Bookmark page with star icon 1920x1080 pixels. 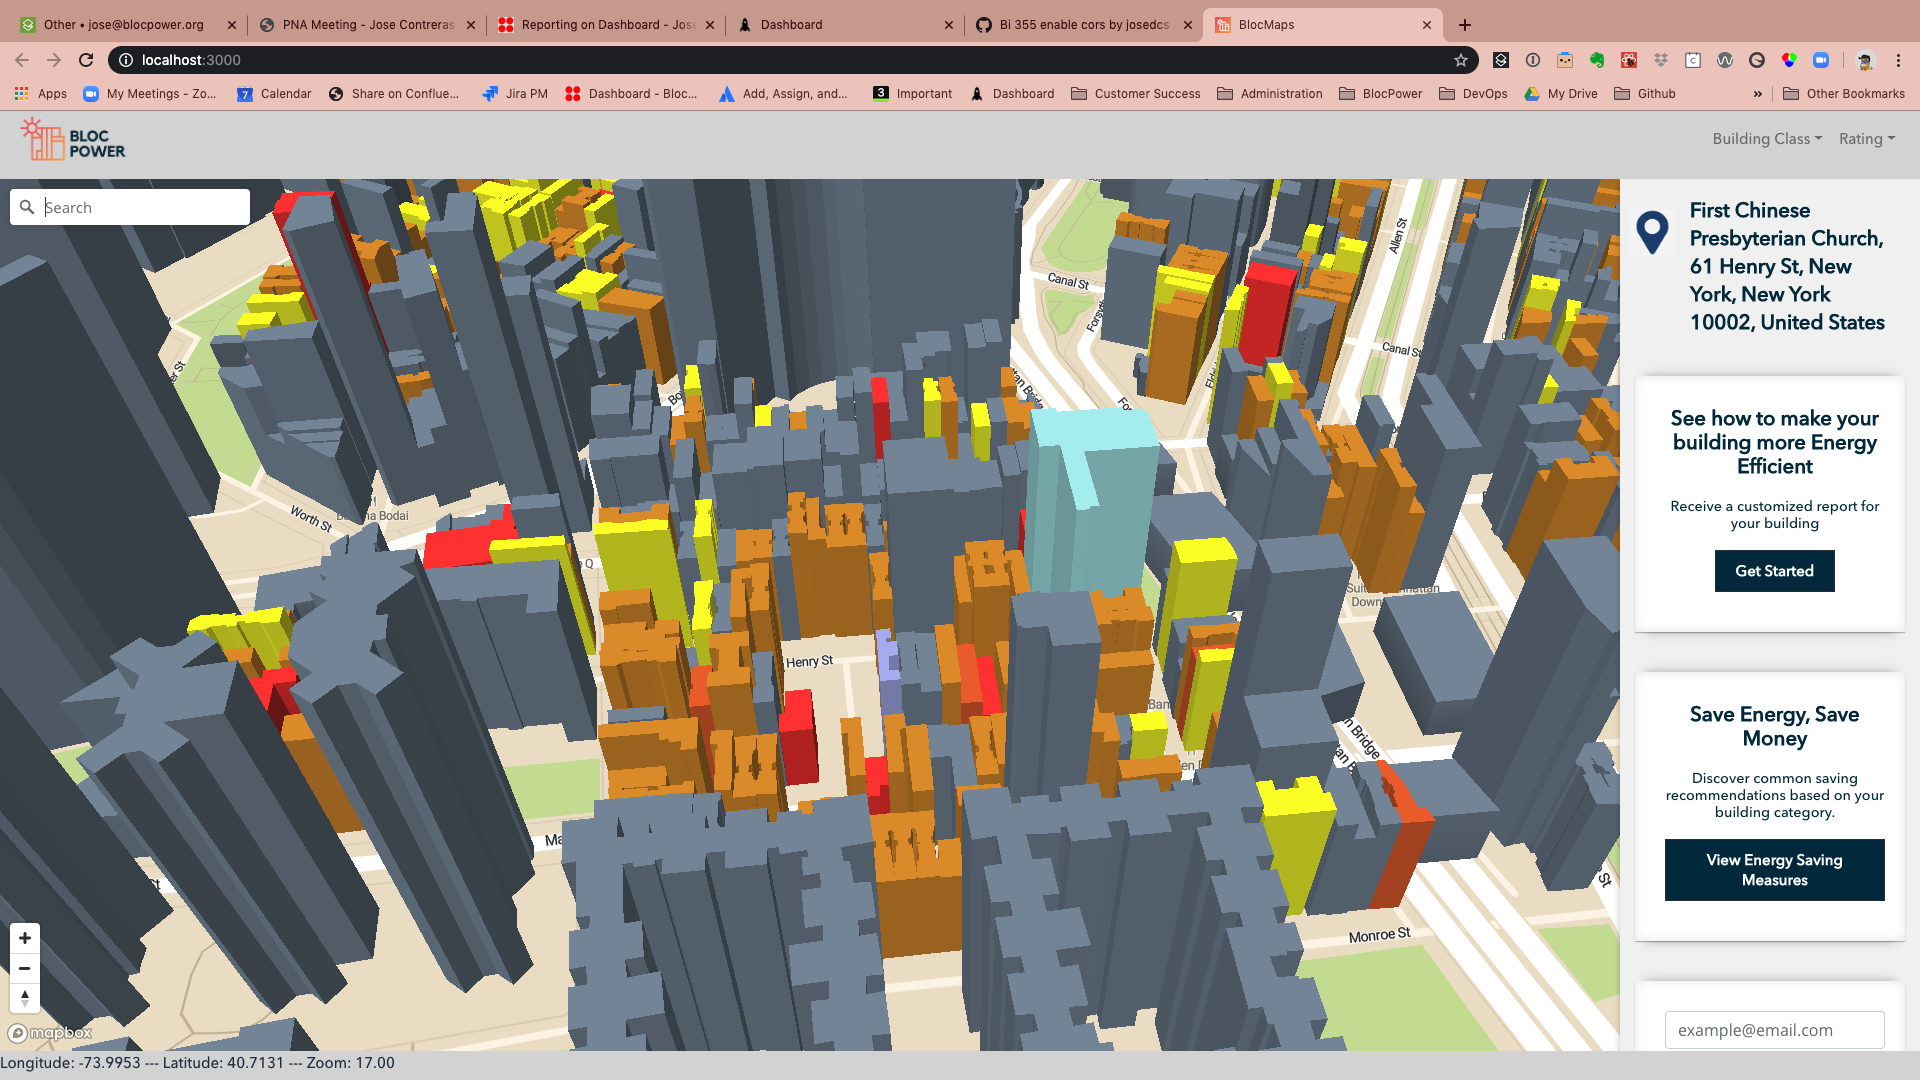[1461, 60]
